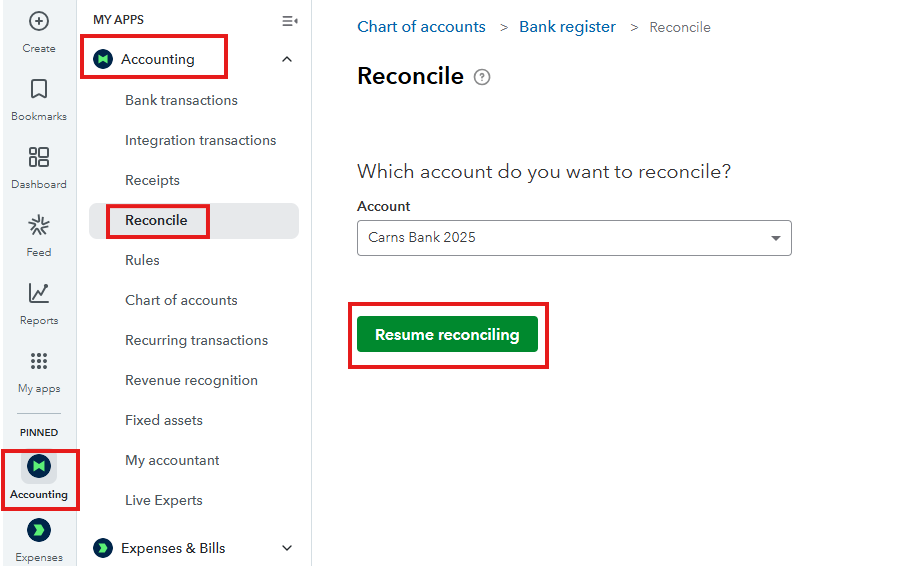Open the Reports chart icon

(x=39, y=294)
